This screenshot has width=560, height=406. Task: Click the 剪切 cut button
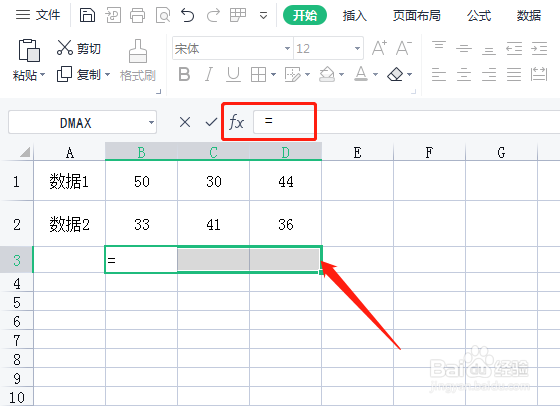pos(79,48)
